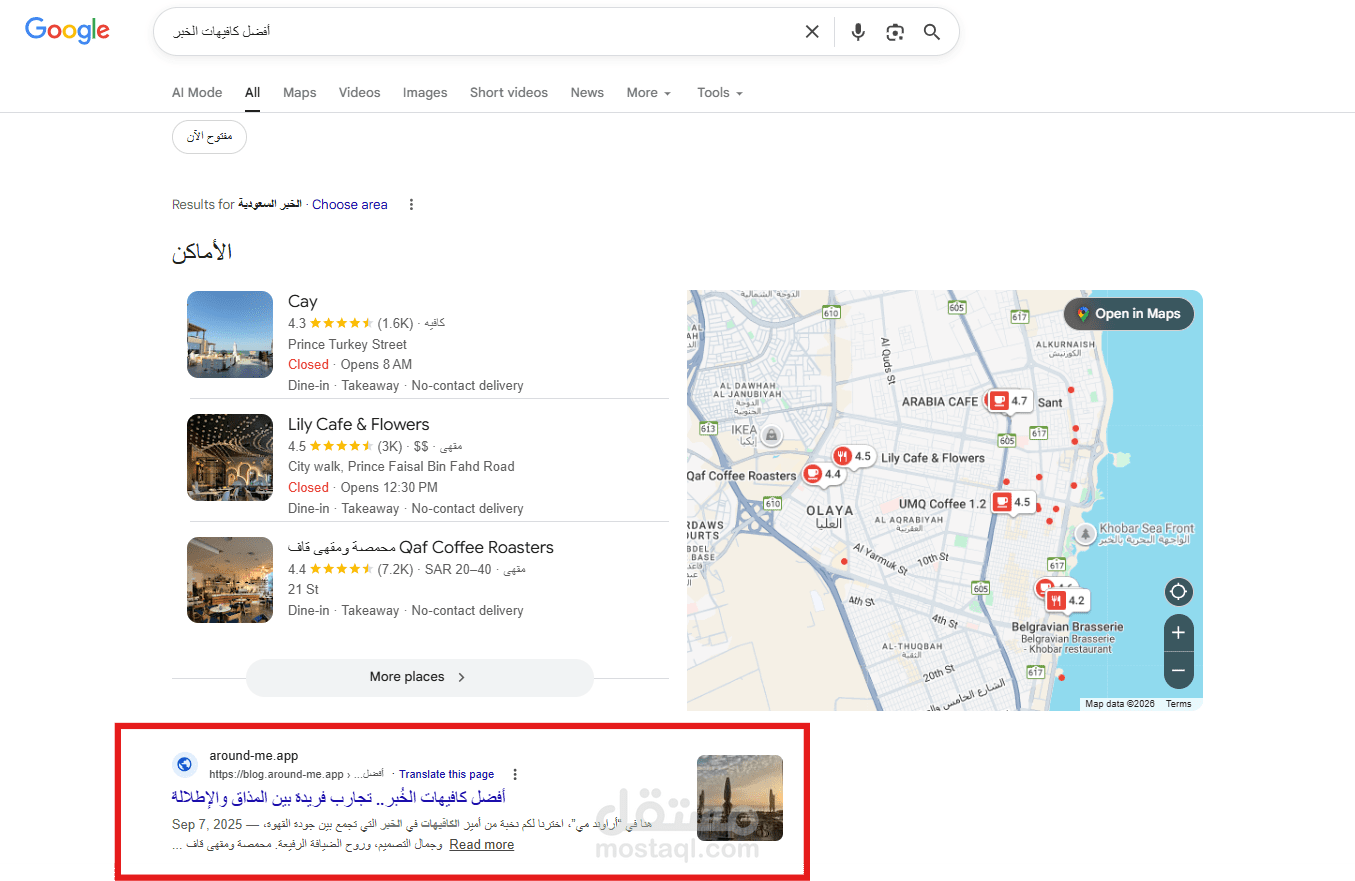Click the Opens 8 AM hours text
The height and width of the screenshot is (881, 1355).
pyautogui.click(x=376, y=364)
